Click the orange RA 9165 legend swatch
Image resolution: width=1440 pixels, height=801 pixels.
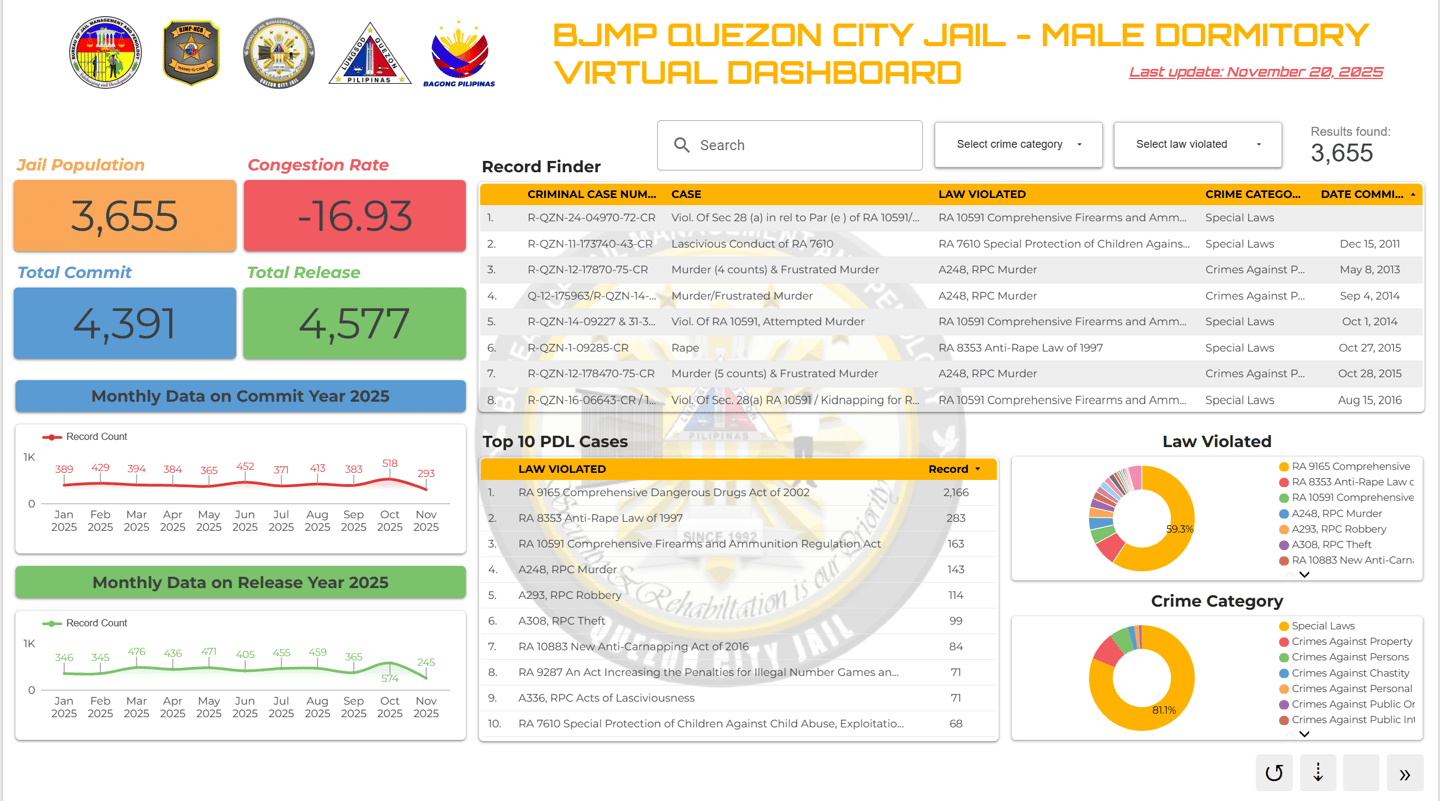pyautogui.click(x=1284, y=467)
